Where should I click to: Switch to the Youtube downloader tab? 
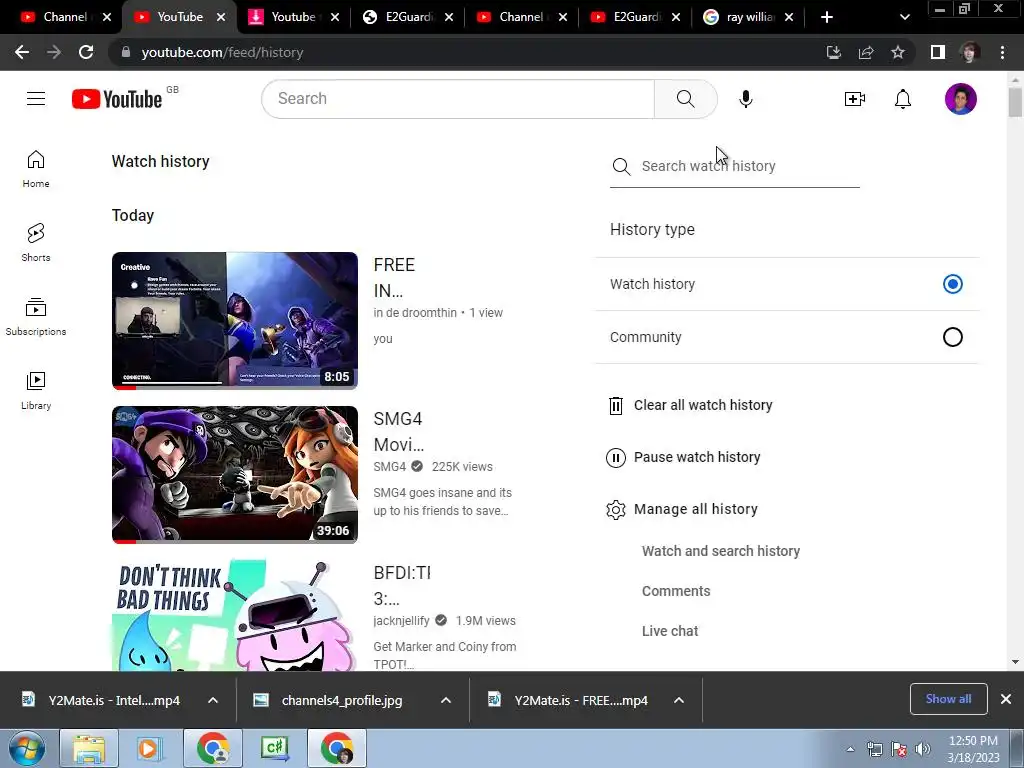tap(285, 17)
